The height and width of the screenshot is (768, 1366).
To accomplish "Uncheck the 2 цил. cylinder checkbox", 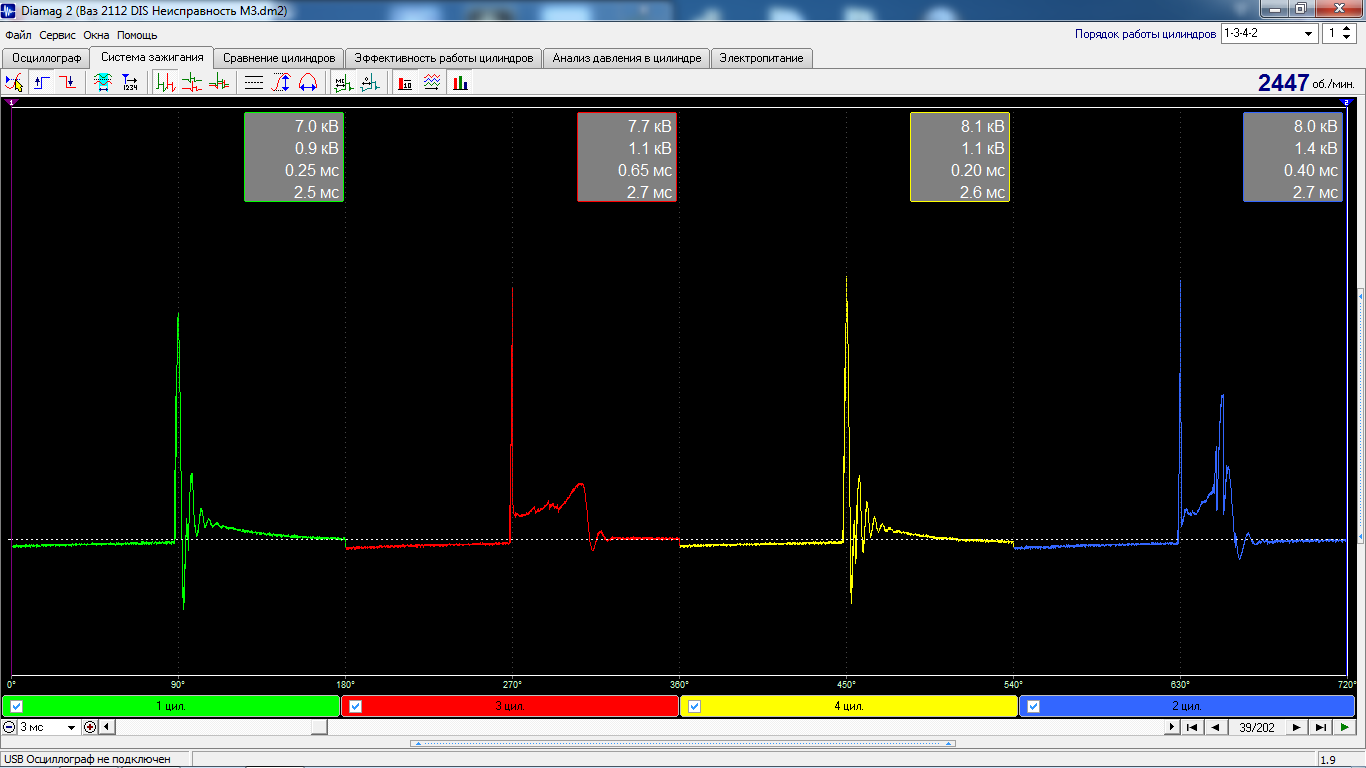I will pyautogui.click(x=1034, y=706).
